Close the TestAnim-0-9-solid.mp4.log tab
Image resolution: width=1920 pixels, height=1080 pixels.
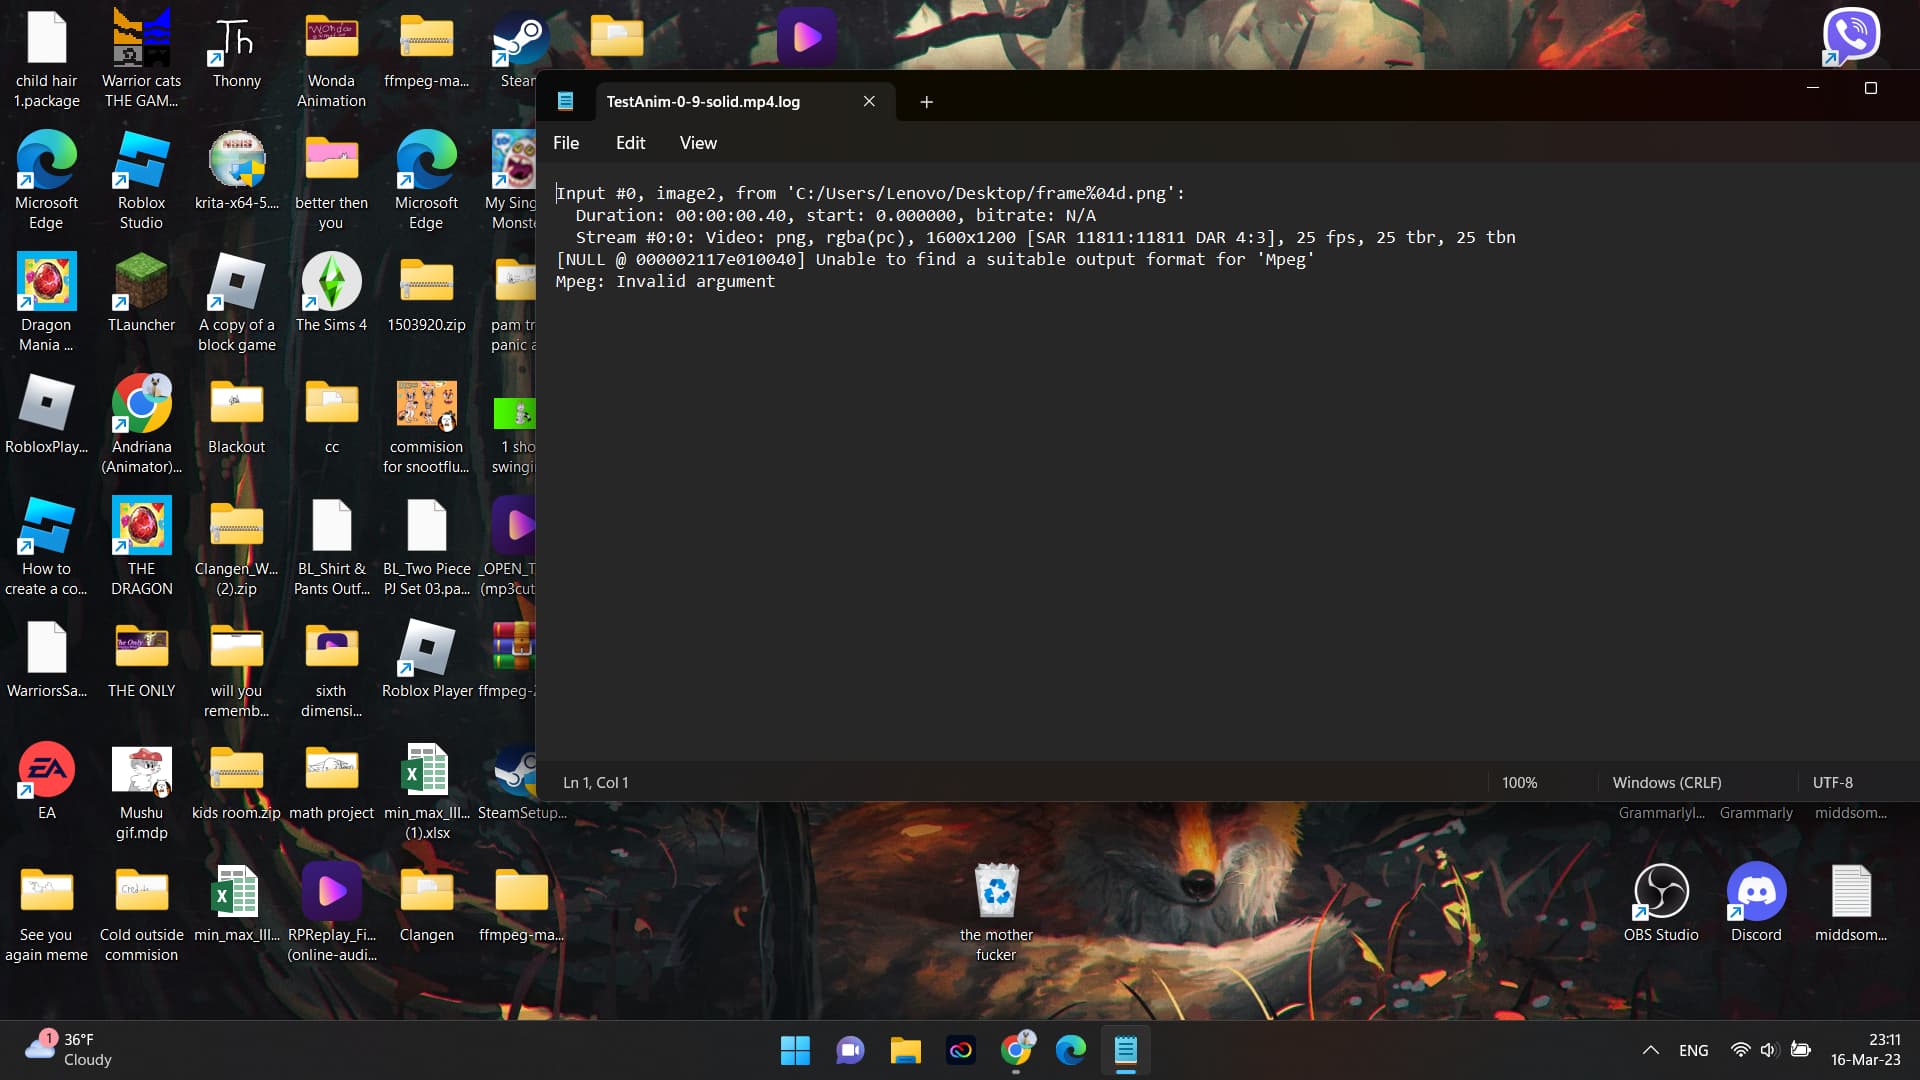869,102
